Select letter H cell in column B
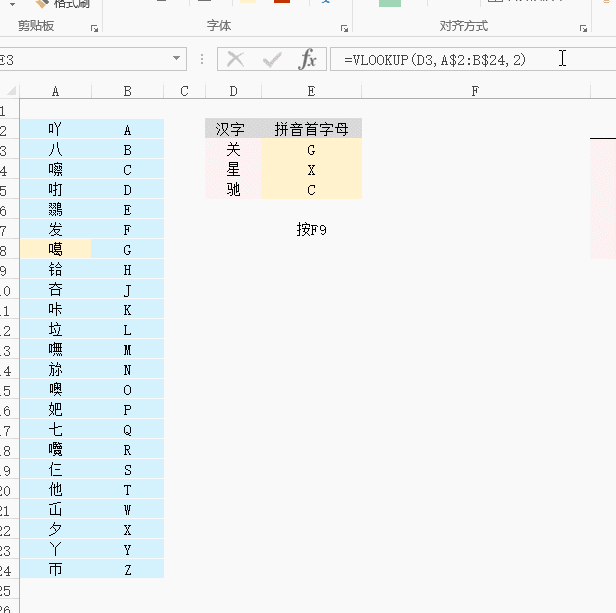 [127, 269]
